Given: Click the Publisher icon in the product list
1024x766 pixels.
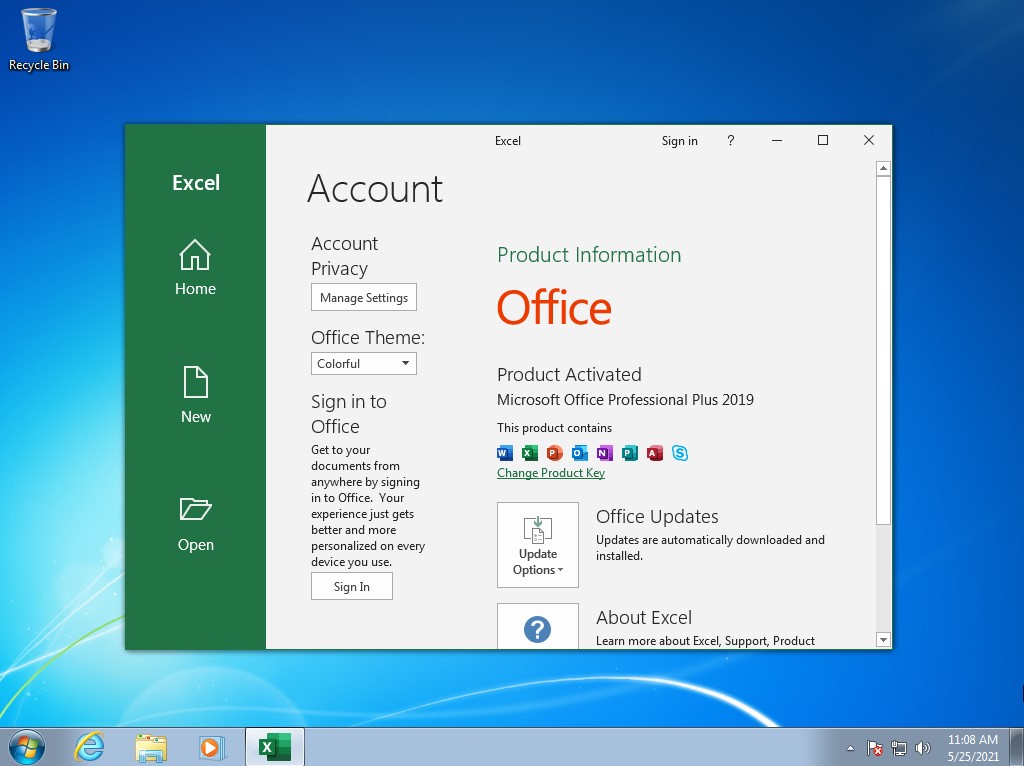Looking at the screenshot, I should tap(630, 453).
